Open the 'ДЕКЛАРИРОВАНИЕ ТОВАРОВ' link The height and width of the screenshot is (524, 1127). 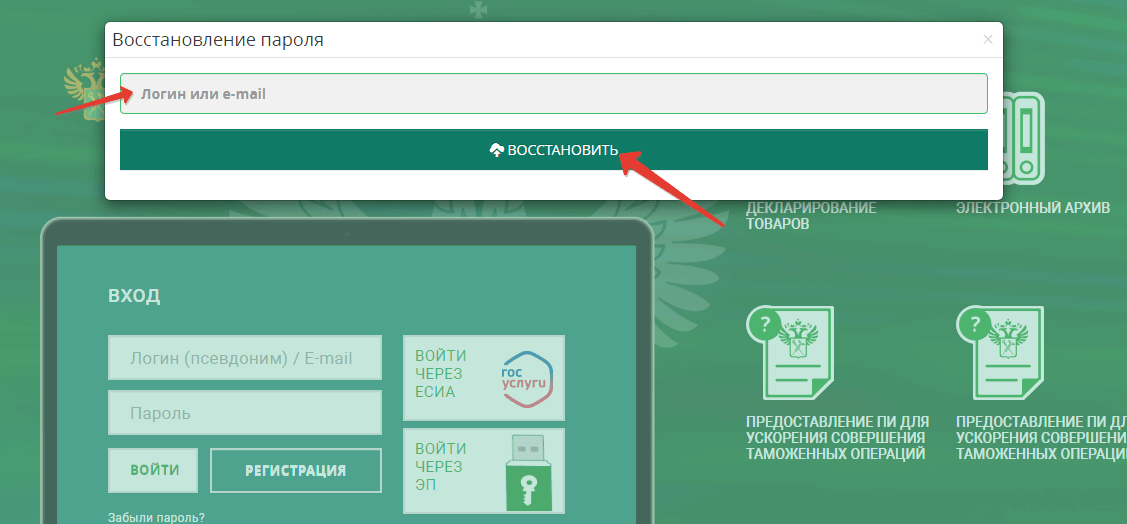pyautogui.click(x=810, y=216)
